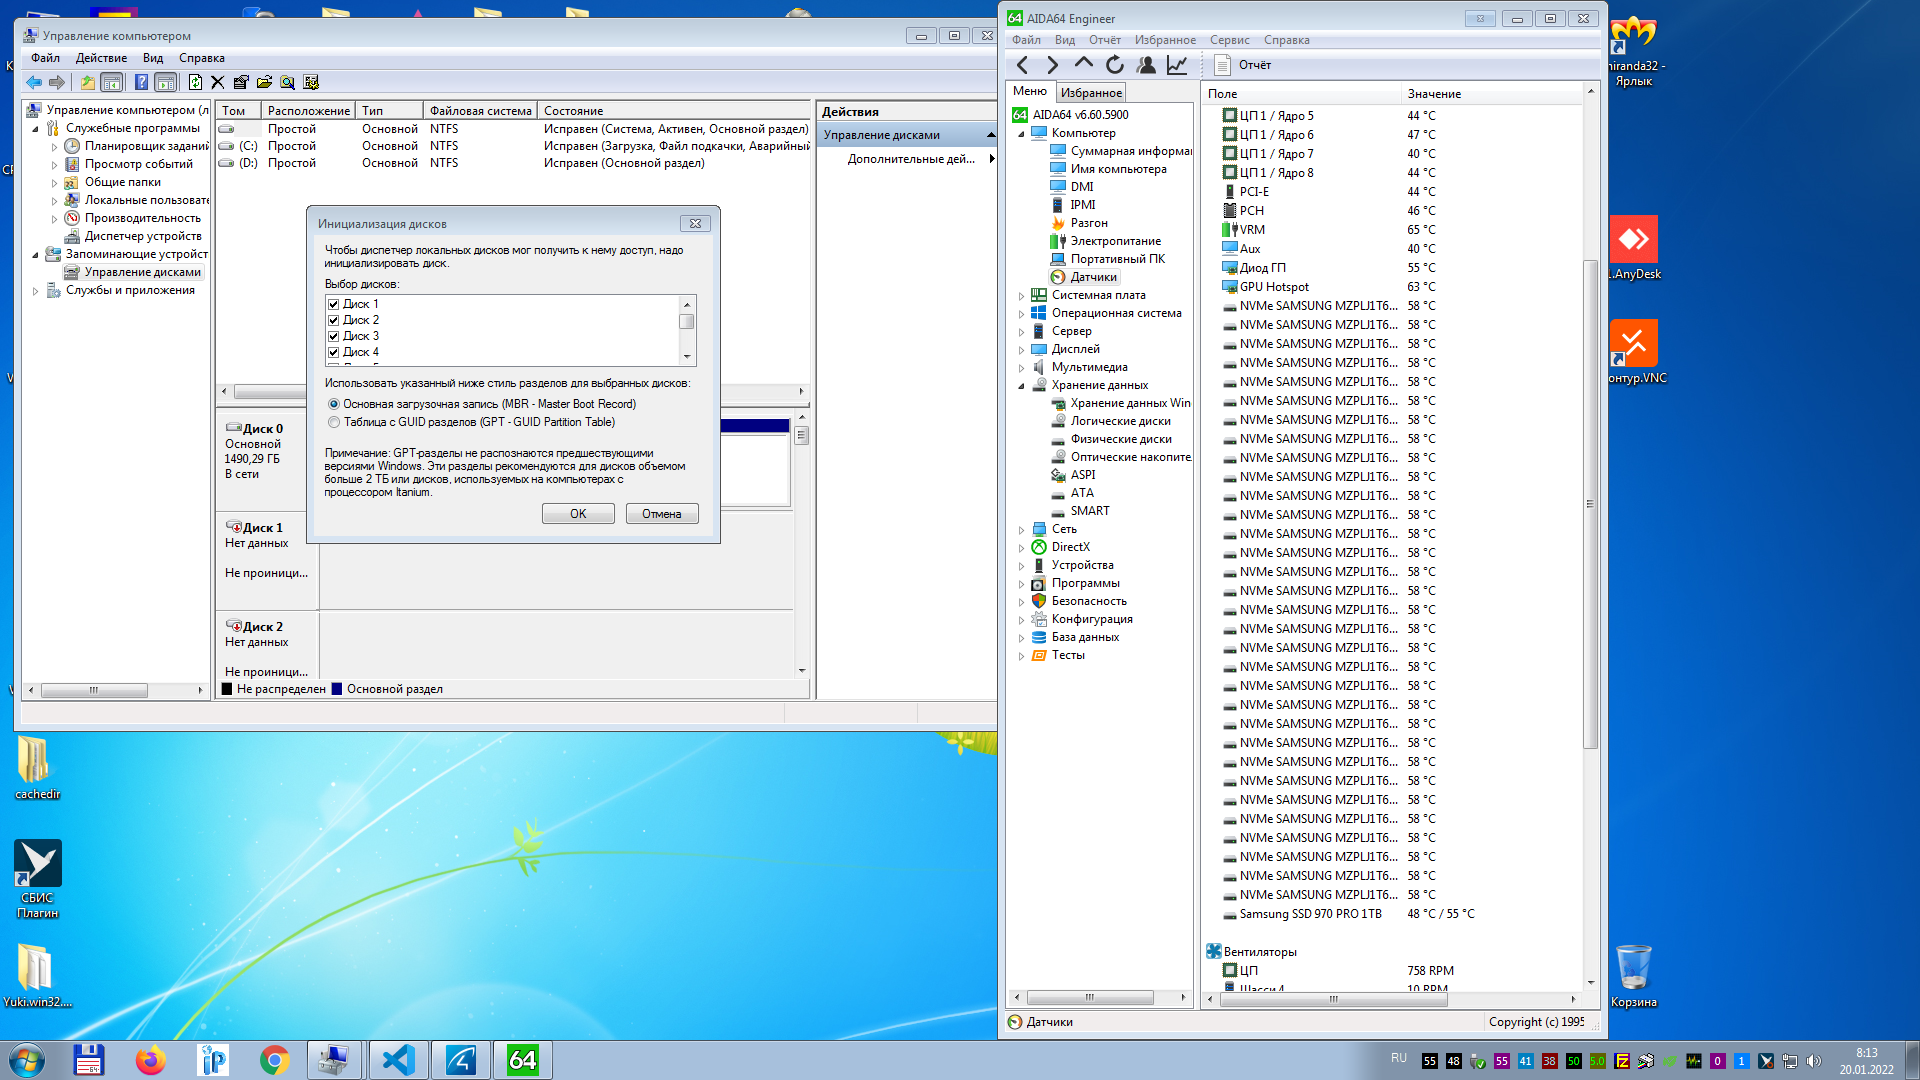
Task: Click the AIDA64 refresh/update icon
Action: (x=1114, y=63)
